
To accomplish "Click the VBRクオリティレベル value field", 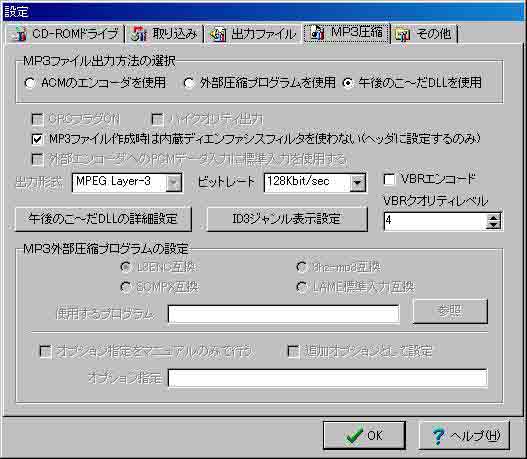I will click(435, 221).
